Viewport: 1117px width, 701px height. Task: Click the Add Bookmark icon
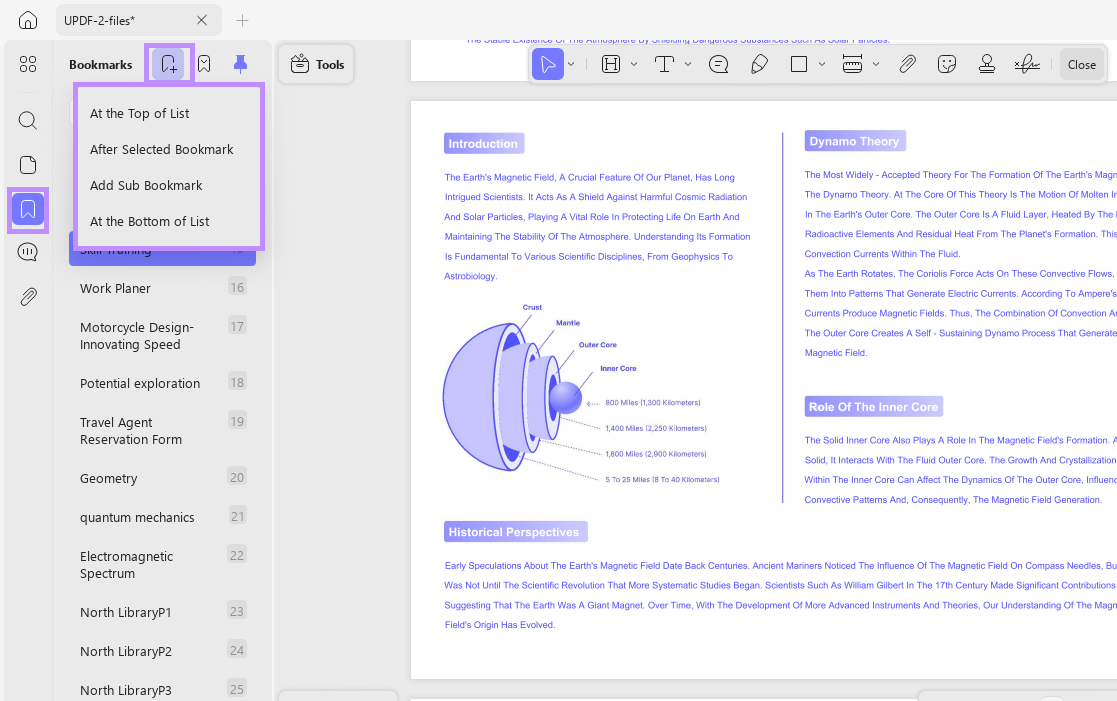click(x=168, y=65)
